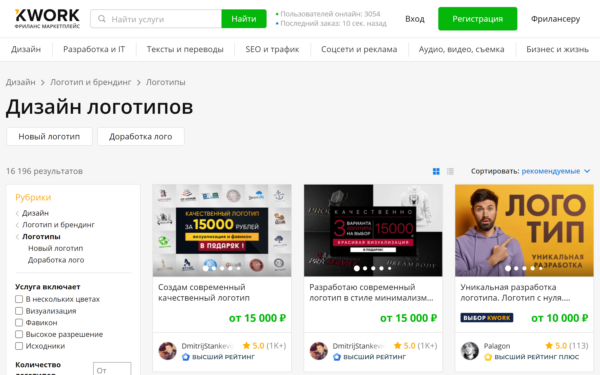This screenshot has height=375, width=600.
Task: Tick the В нескольких цветах checkbox
Action: coord(19,299)
